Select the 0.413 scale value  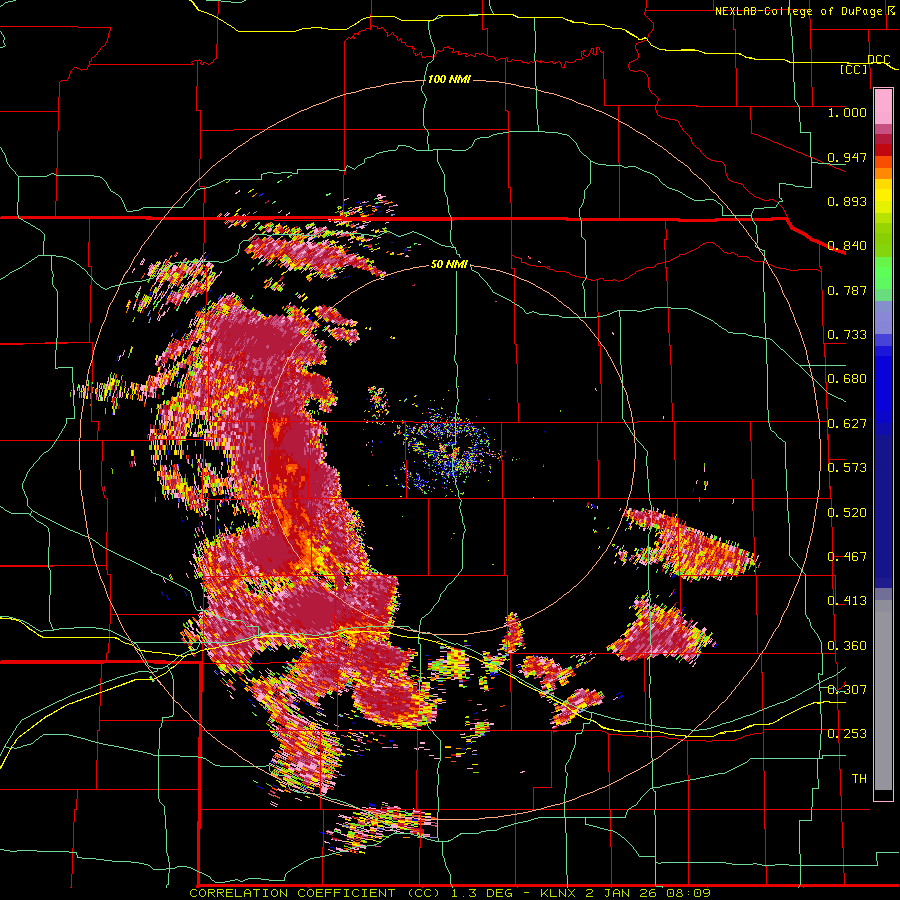[x=847, y=601]
